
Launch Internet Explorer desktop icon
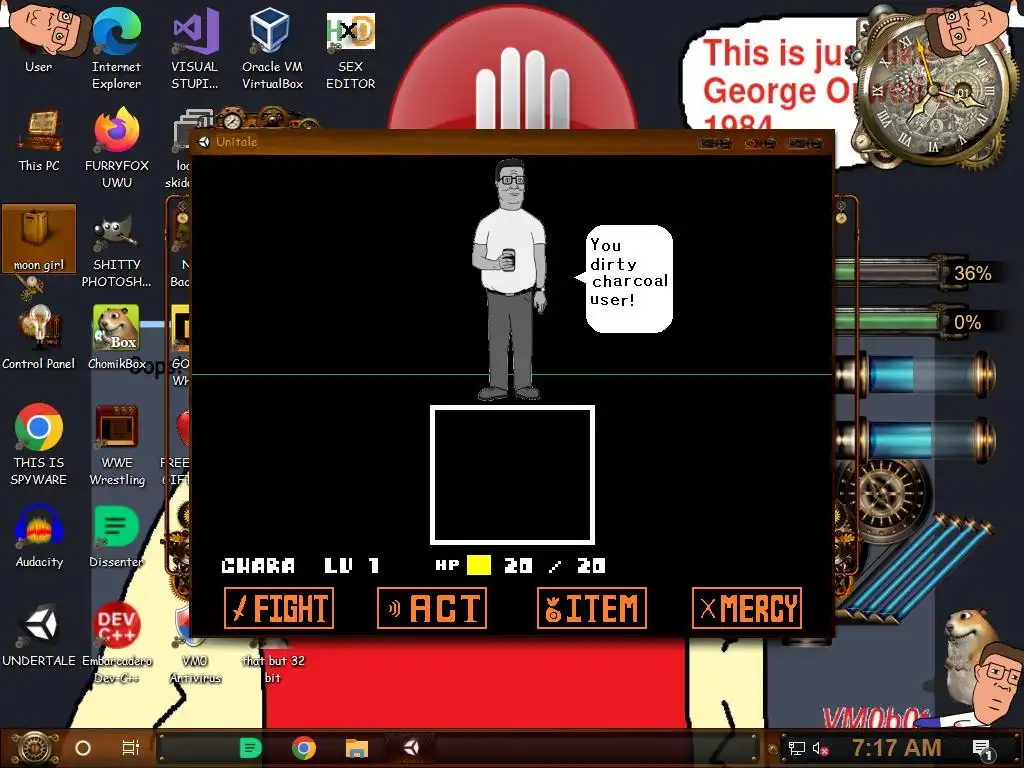(116, 48)
